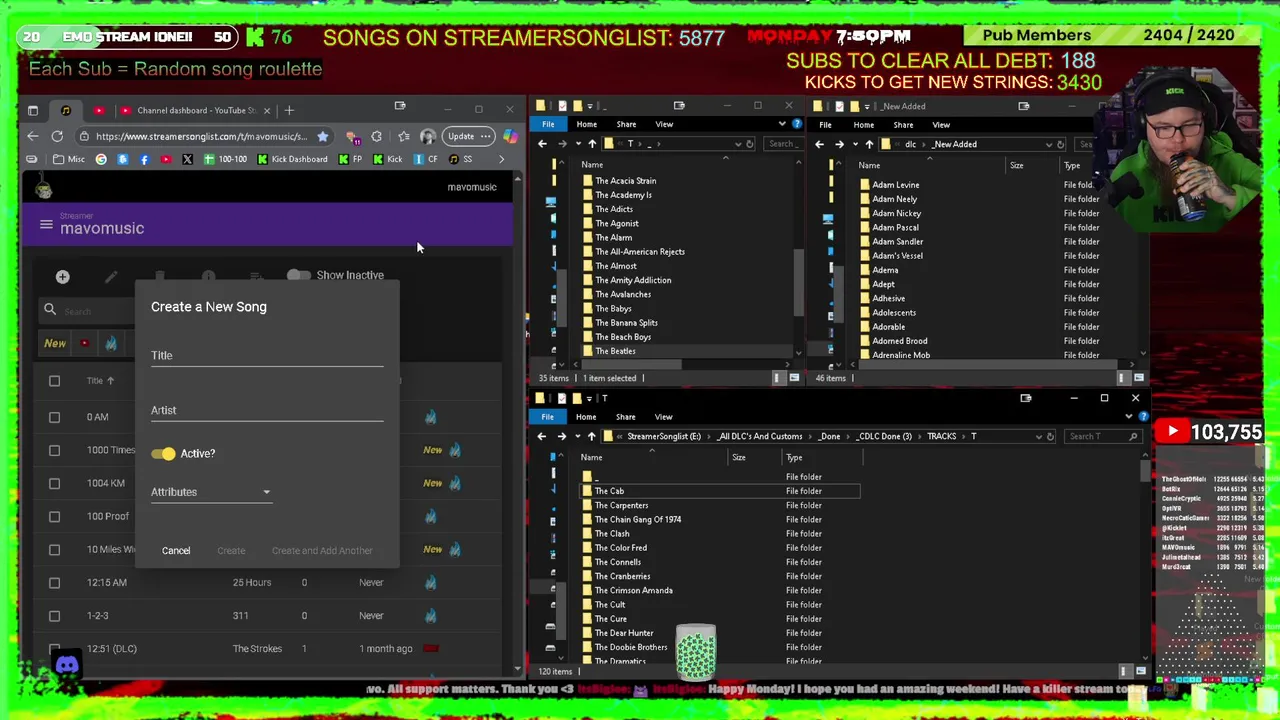Open address history dropdown in top-left Explorer
The width and height of the screenshot is (1280, 720).
pos(737,144)
